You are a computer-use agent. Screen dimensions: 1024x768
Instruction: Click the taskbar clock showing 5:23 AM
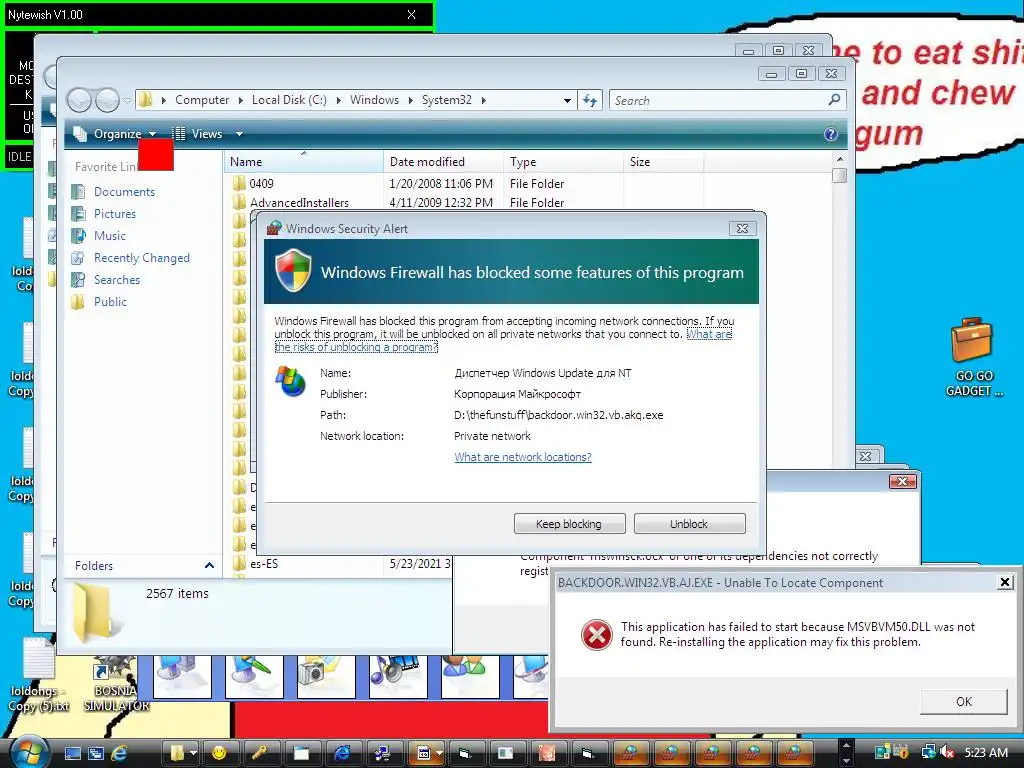click(x=986, y=753)
